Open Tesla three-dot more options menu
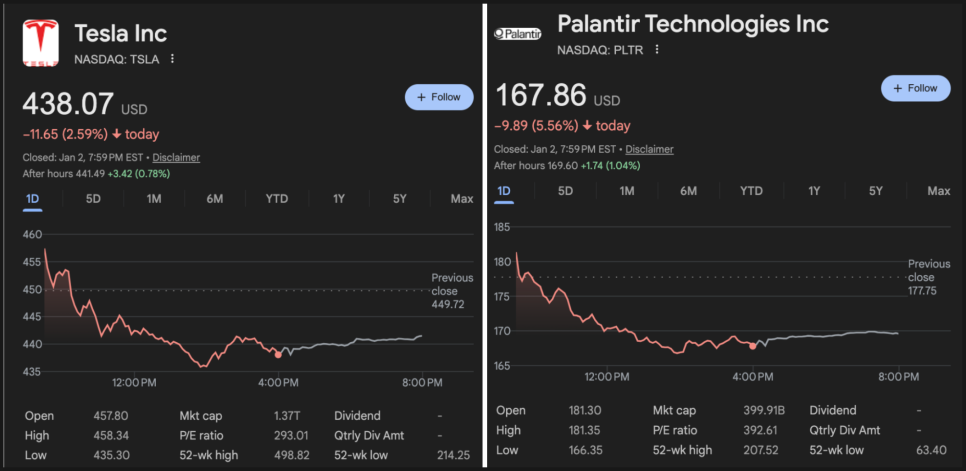Image resolution: width=966 pixels, height=471 pixels. point(173,59)
